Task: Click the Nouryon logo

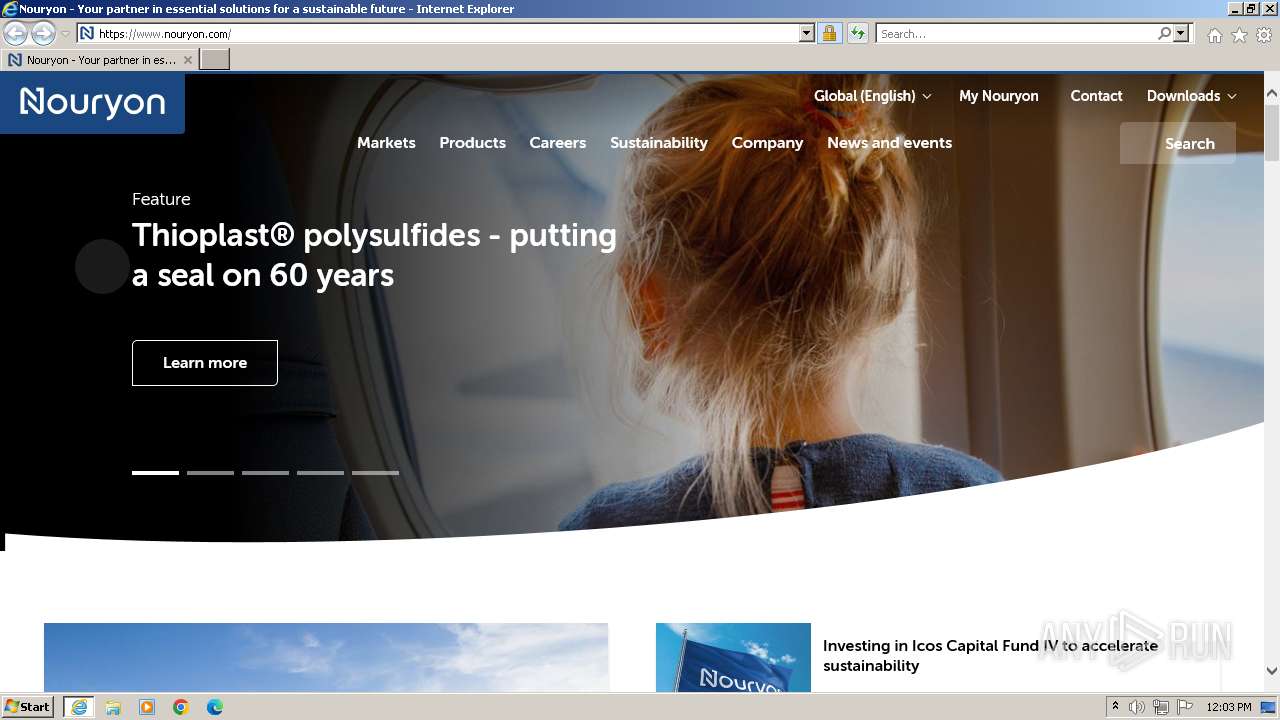Action: 92,102
